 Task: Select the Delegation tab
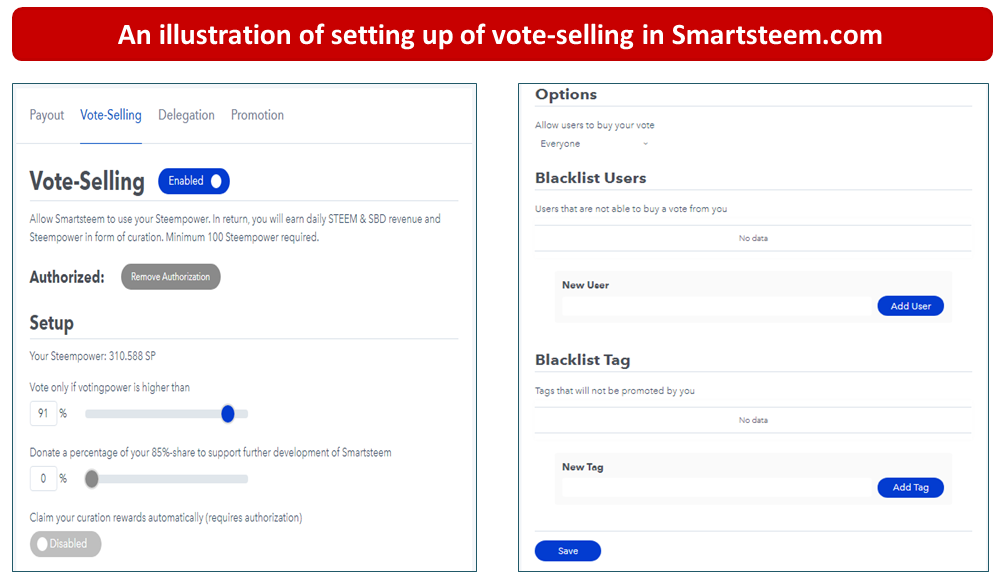[186, 115]
